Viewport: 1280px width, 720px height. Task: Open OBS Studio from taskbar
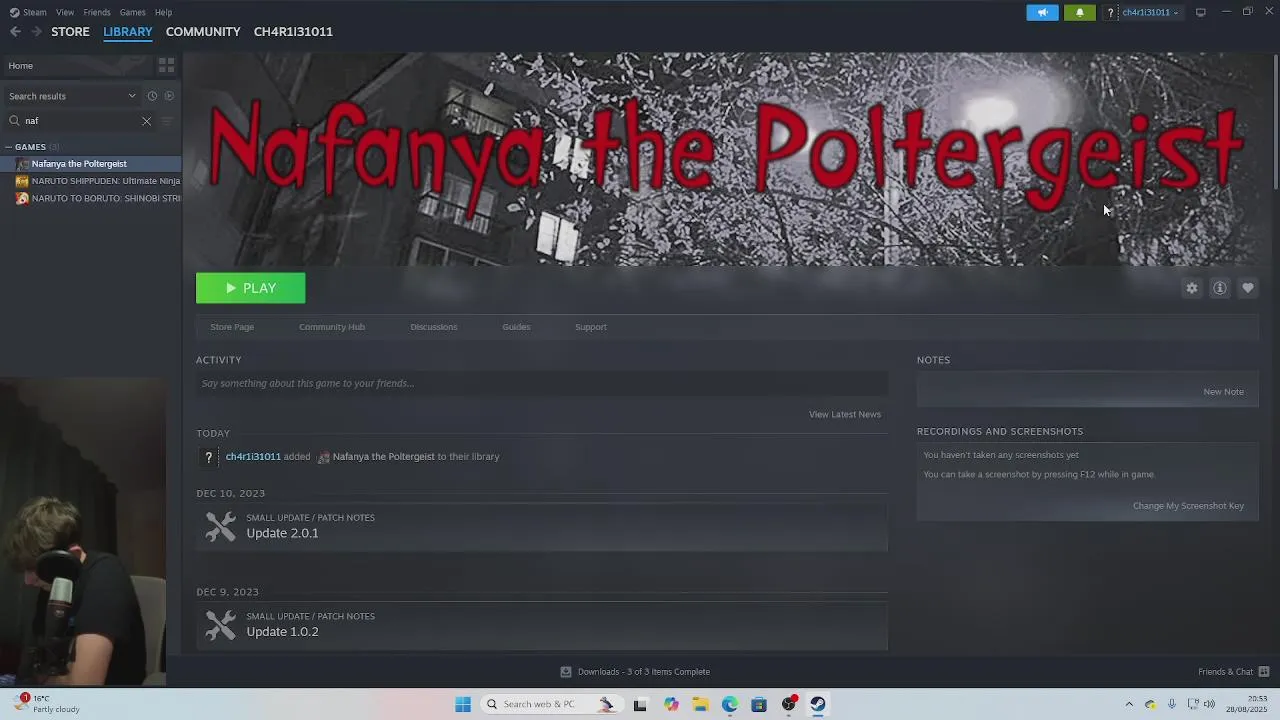789,704
